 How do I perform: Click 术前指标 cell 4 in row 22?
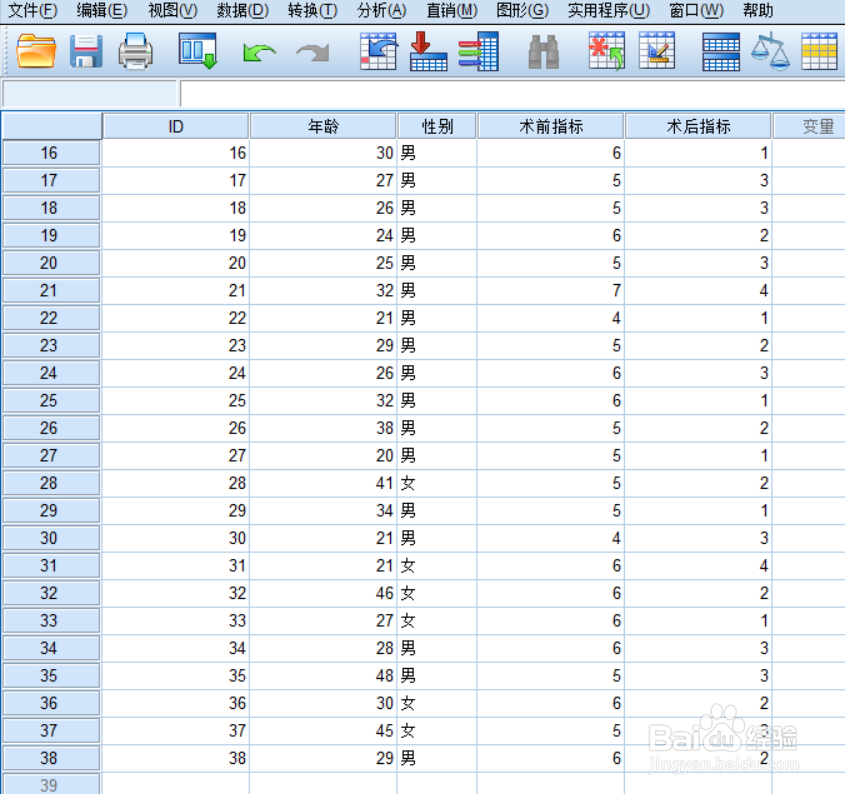(551, 318)
